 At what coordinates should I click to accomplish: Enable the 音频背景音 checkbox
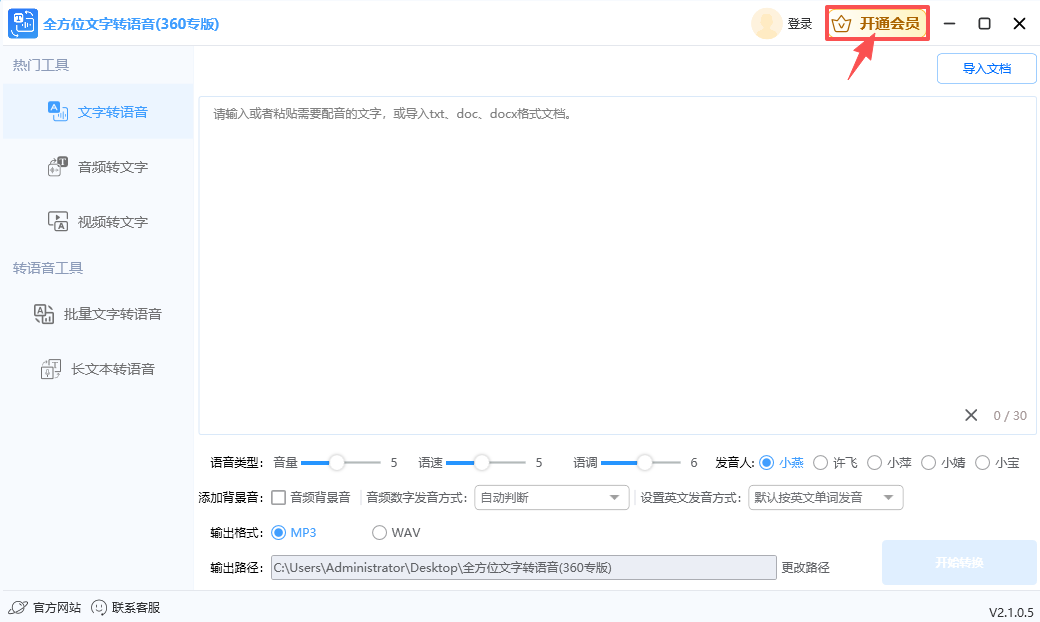[x=278, y=497]
